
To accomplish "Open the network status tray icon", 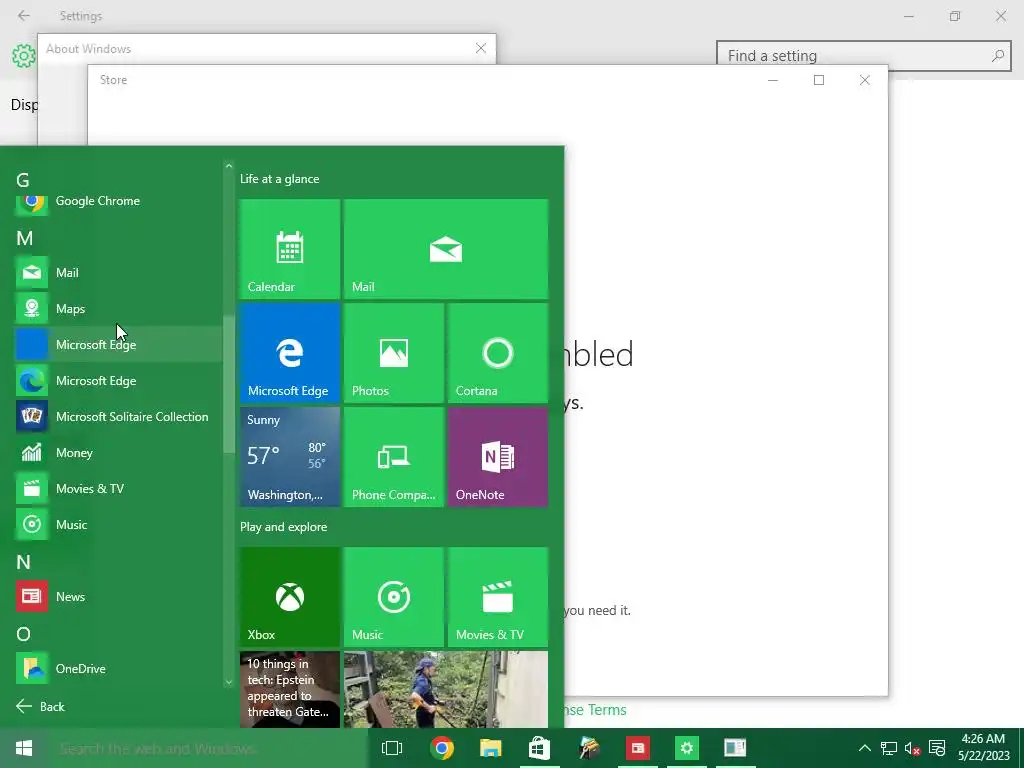I will [889, 748].
